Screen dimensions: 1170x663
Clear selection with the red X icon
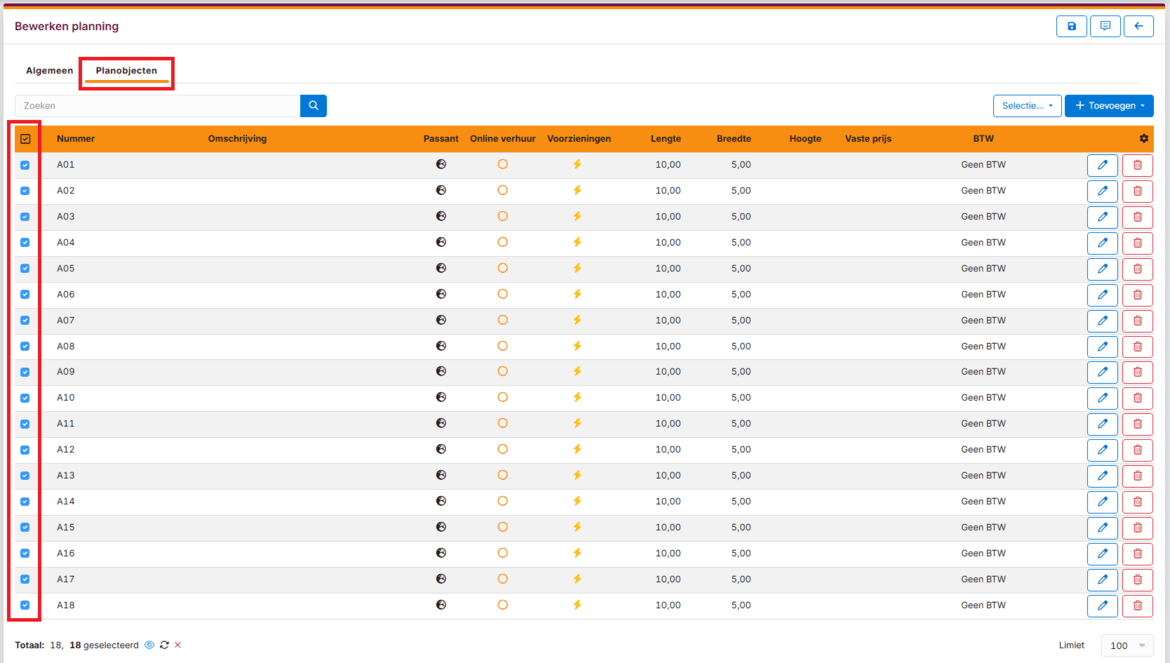[x=178, y=646]
